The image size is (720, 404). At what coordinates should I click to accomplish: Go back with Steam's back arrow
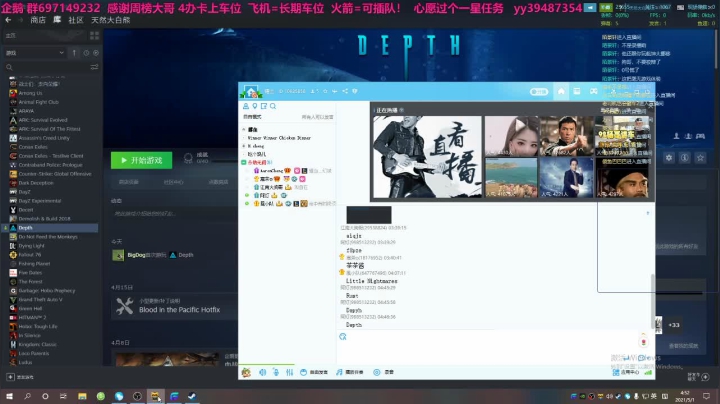click(x=8, y=20)
